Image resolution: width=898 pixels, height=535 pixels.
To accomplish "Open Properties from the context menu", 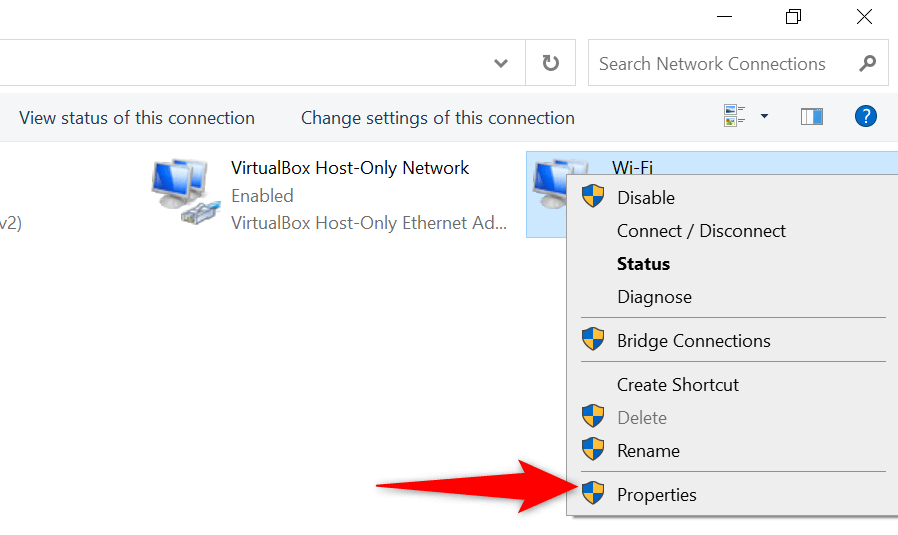I will tap(656, 495).
